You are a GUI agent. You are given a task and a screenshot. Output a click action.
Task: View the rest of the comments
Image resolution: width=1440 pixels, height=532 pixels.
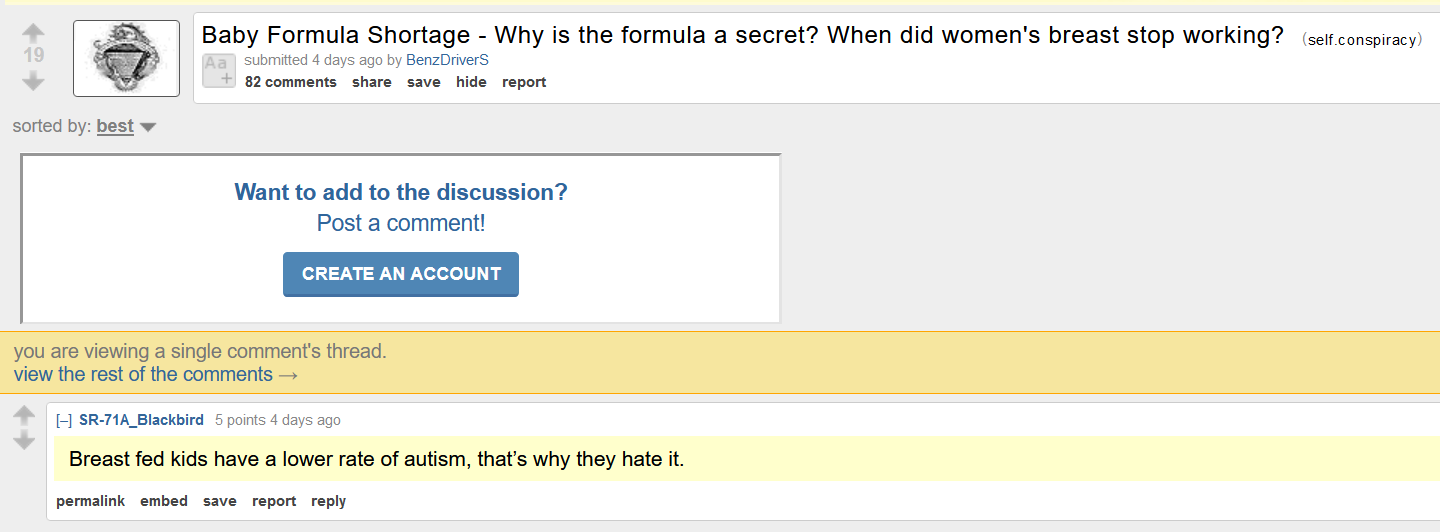click(156, 374)
